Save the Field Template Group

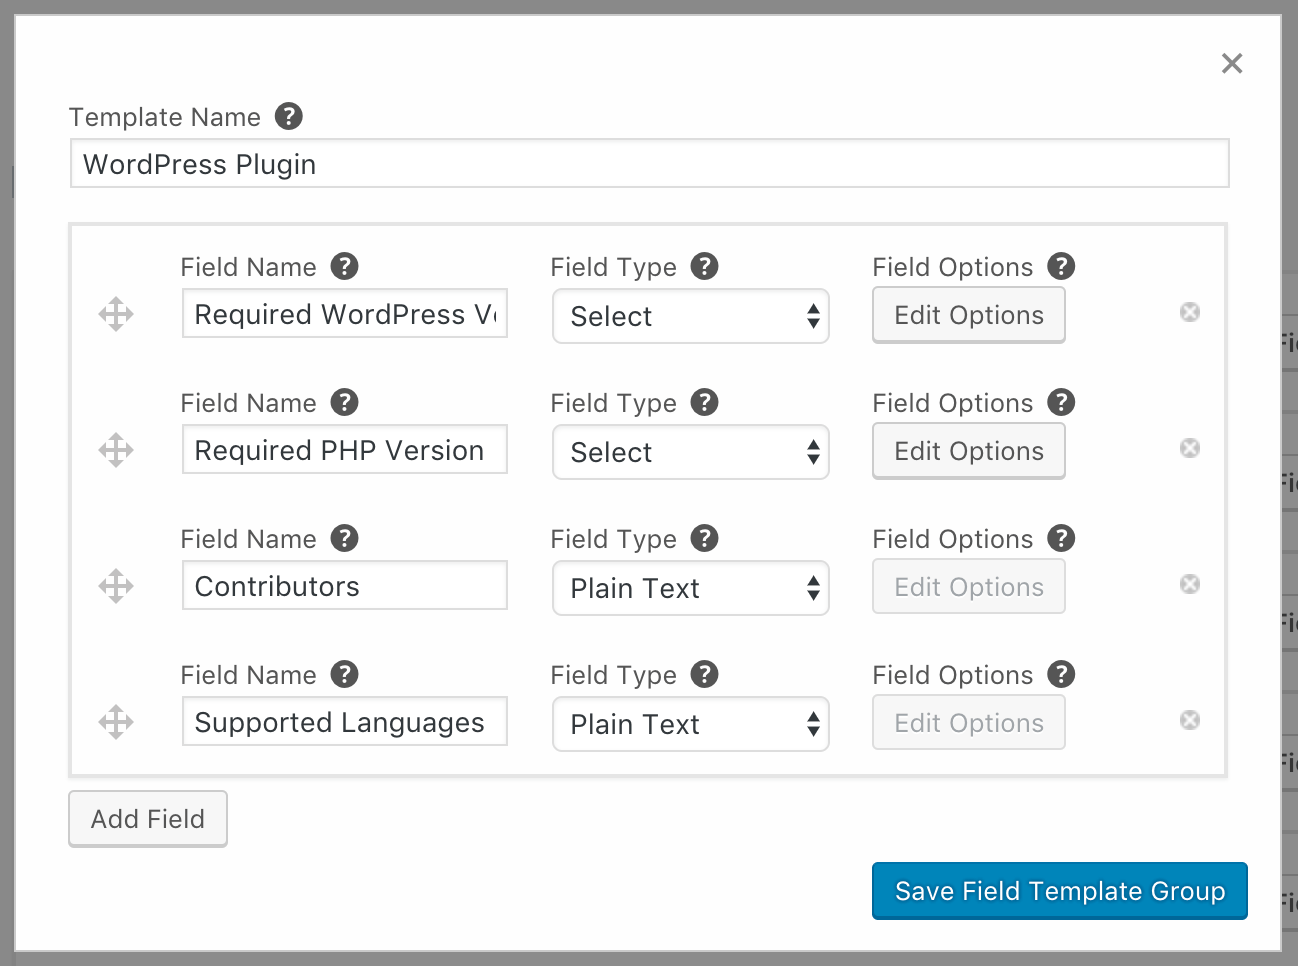point(1059,891)
